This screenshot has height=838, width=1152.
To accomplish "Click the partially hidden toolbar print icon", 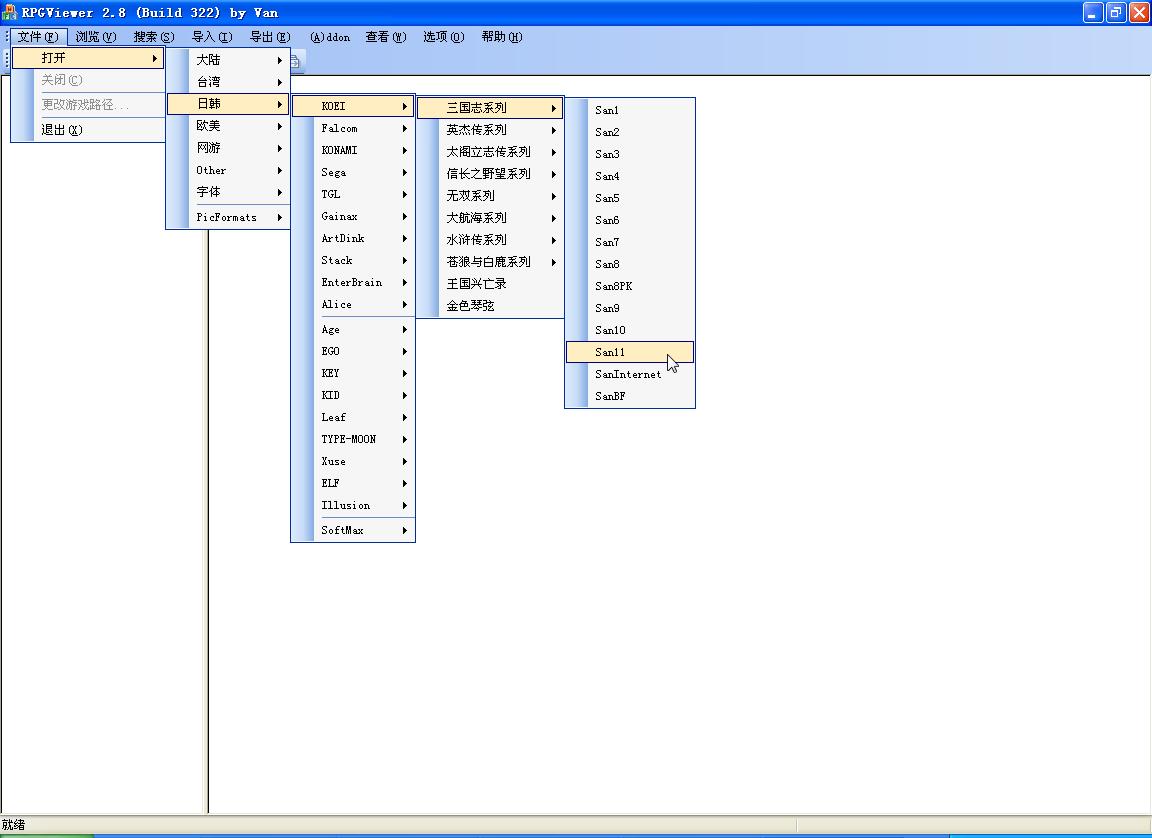I will click(x=296, y=62).
